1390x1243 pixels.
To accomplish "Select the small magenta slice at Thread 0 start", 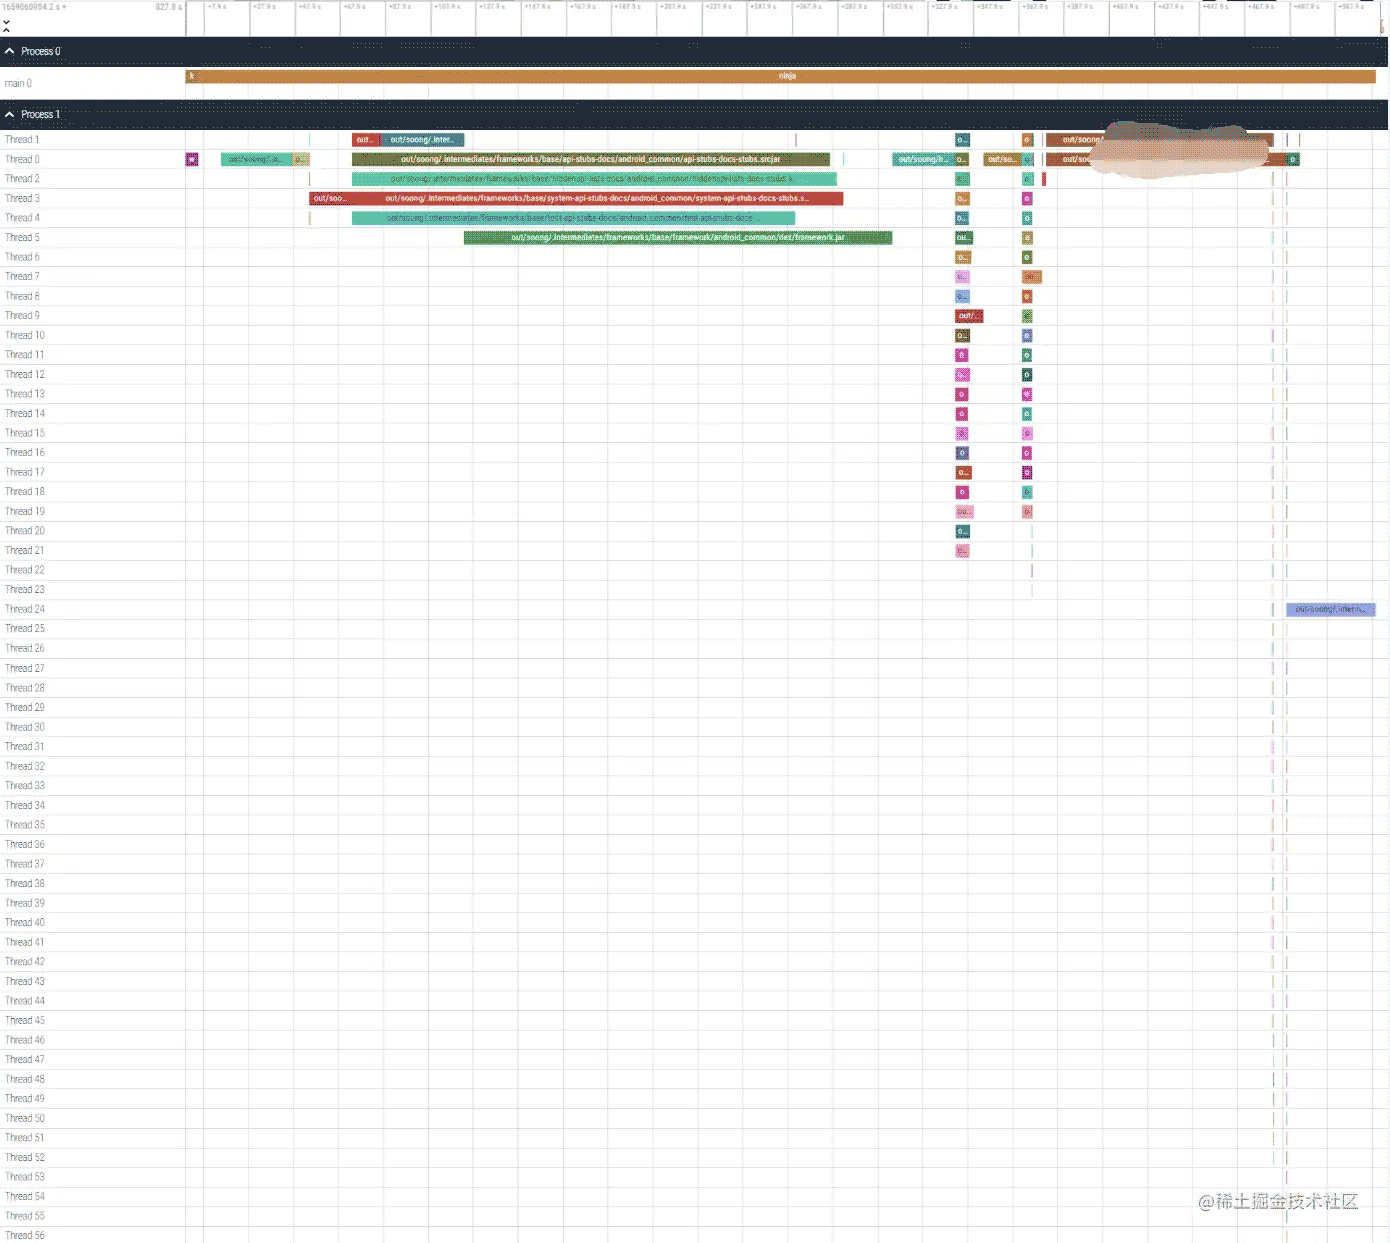I will click(192, 159).
